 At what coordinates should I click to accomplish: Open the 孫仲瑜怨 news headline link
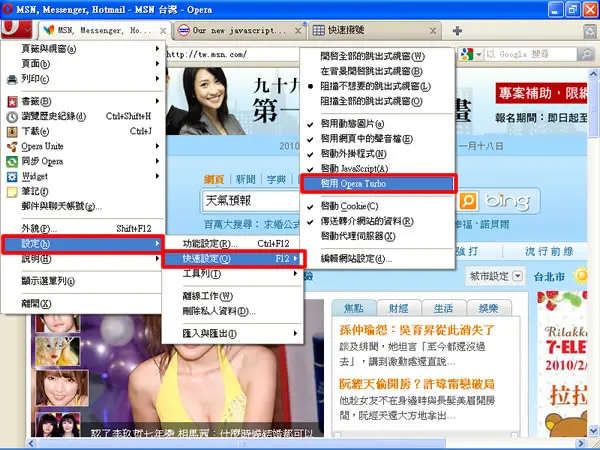click(417, 330)
